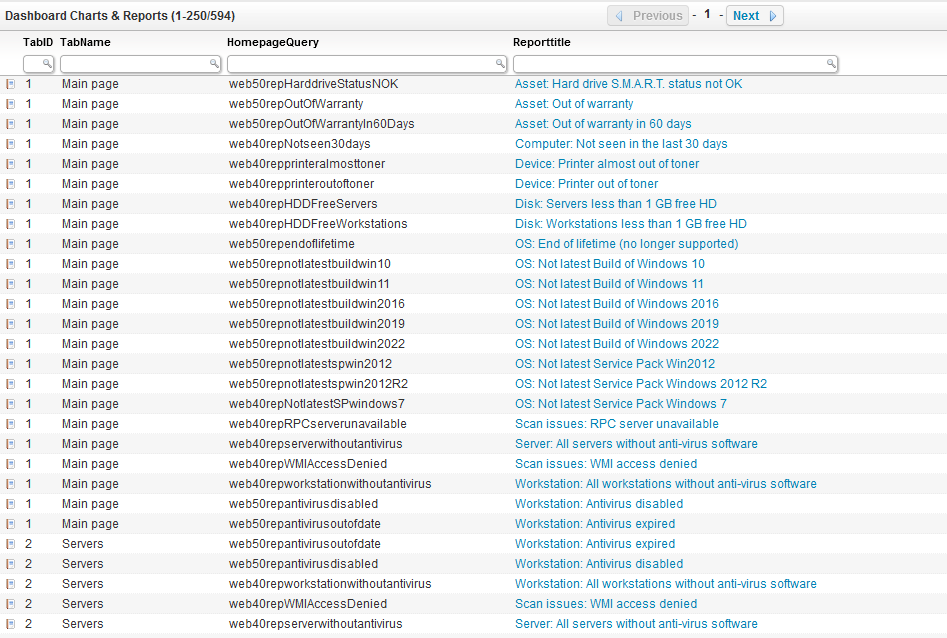Open 'Disk: Servers less than 1 GB free HD'
This screenshot has width=947, height=638.
pyautogui.click(x=615, y=204)
